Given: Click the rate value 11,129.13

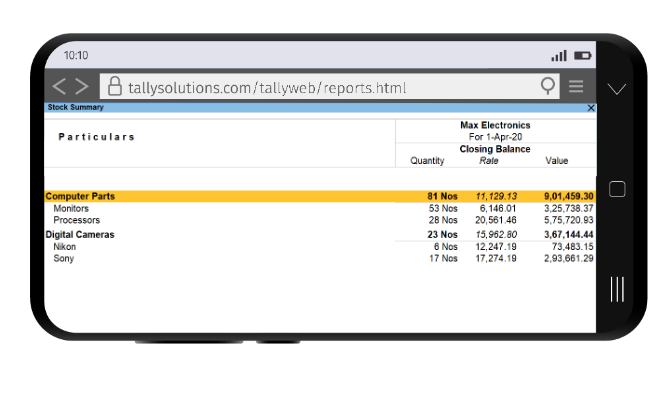Looking at the screenshot, I should [496, 196].
